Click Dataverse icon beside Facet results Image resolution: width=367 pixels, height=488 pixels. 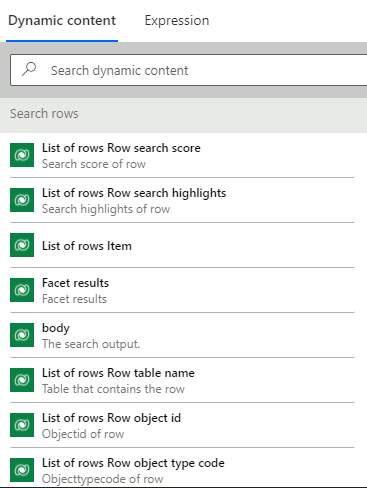coord(22,290)
